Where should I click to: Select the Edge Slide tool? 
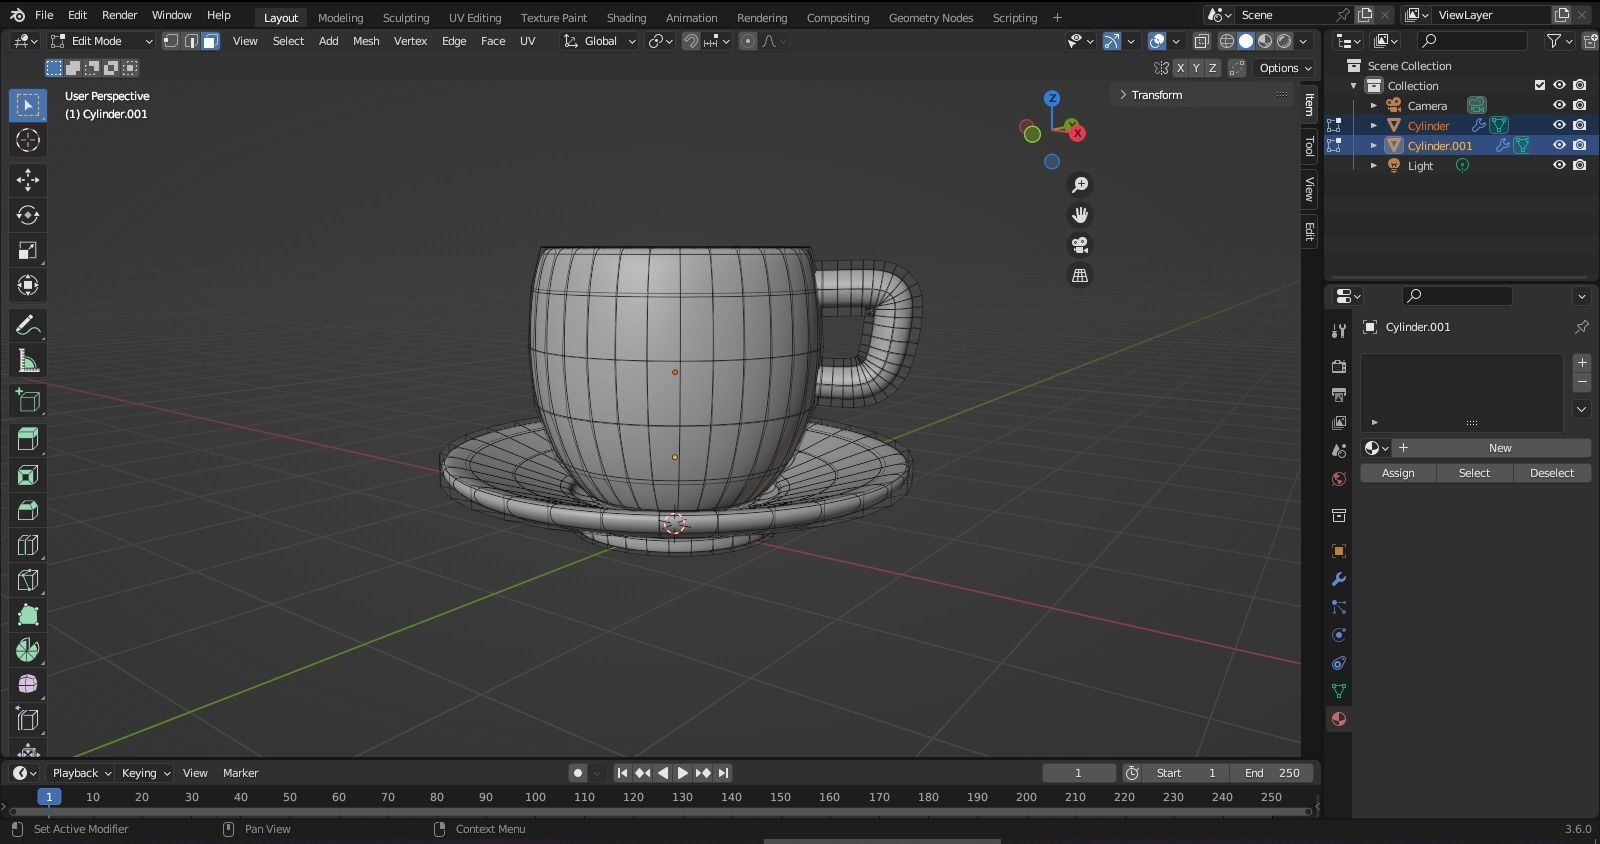[28, 719]
